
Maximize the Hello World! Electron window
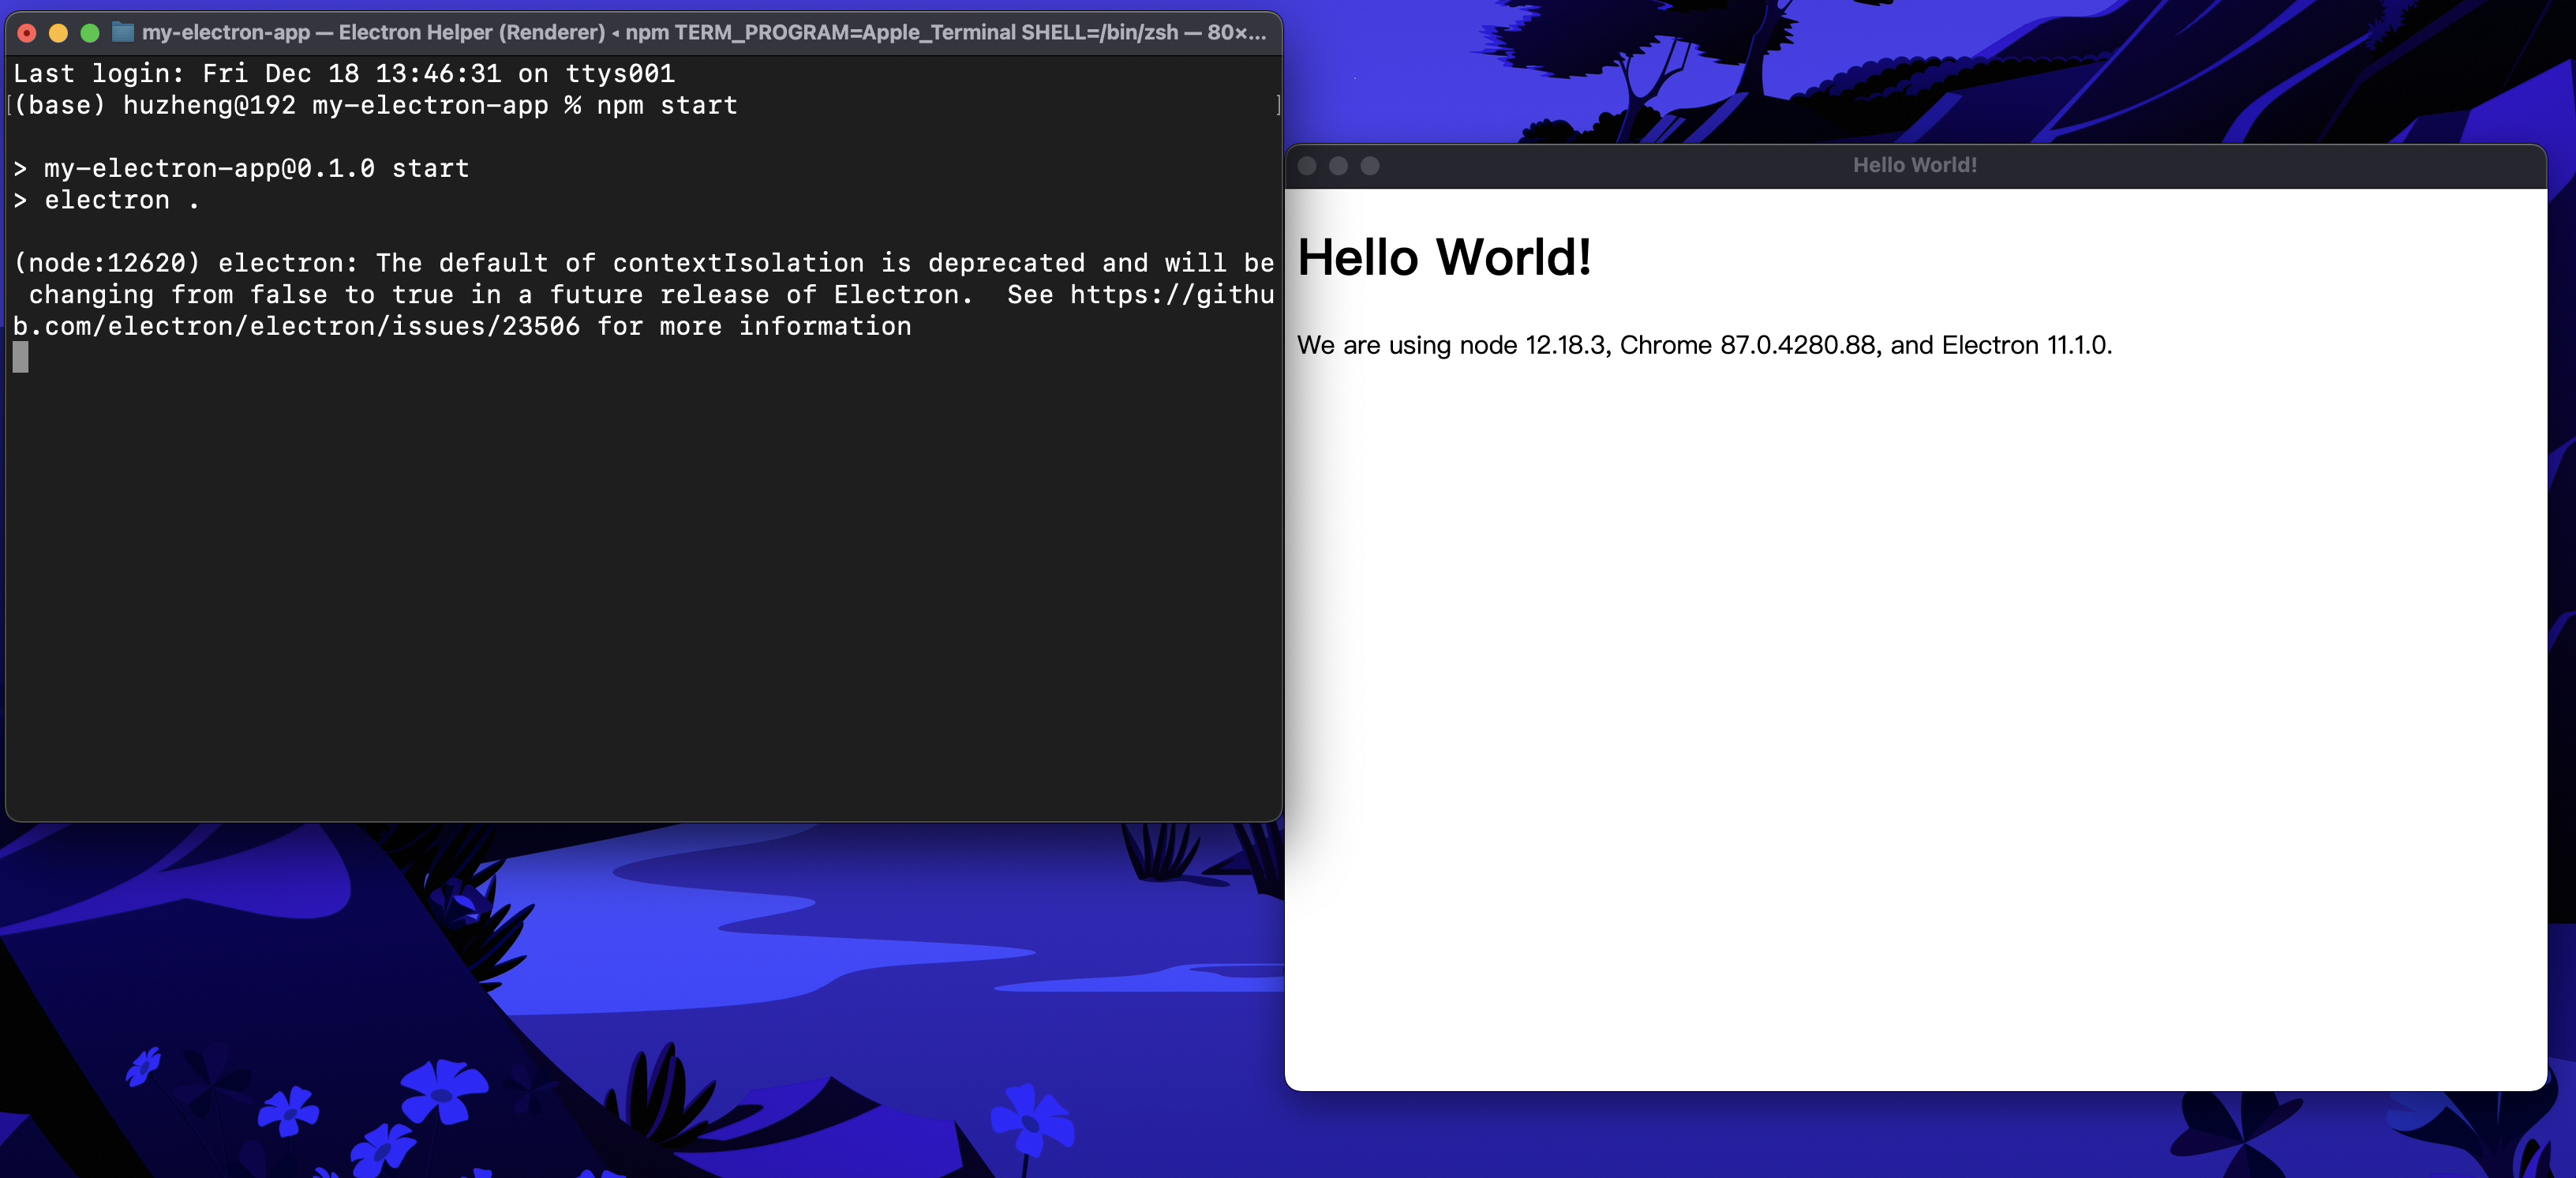[1369, 166]
